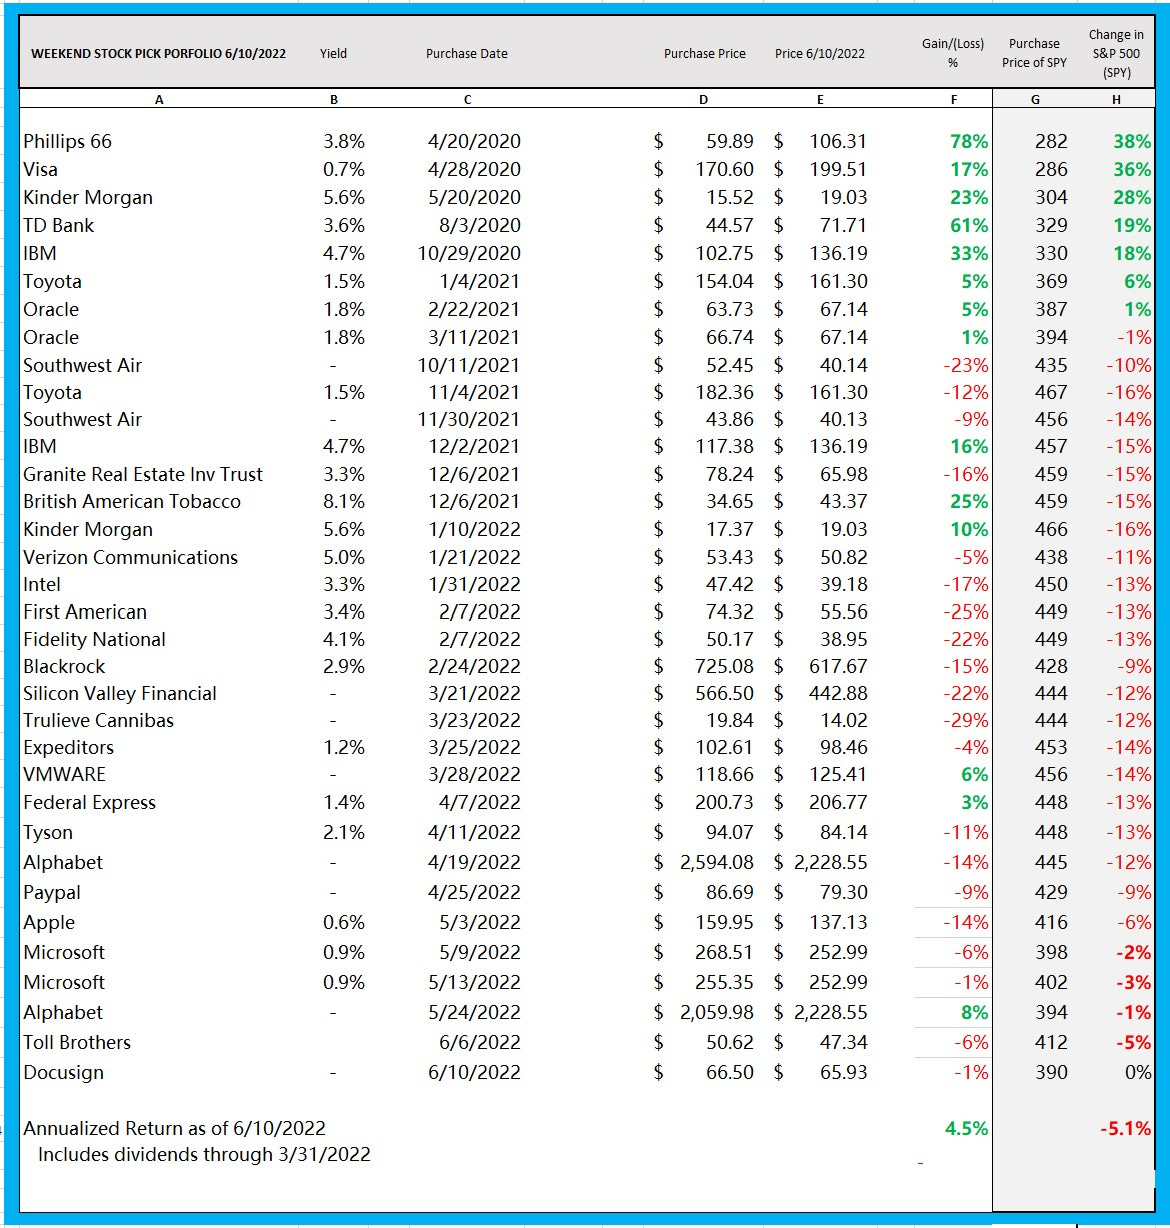Click the 'Federal Express' cell
1170x1228 pixels.
click(x=89, y=802)
